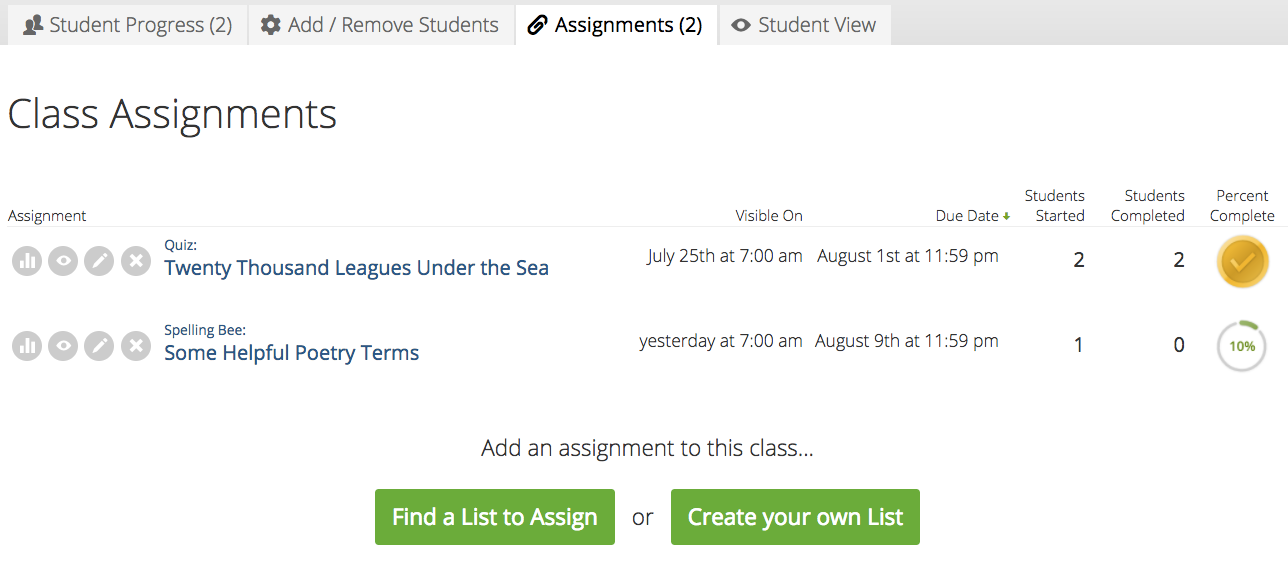Click the gold completed checkmark badge

(x=1242, y=262)
